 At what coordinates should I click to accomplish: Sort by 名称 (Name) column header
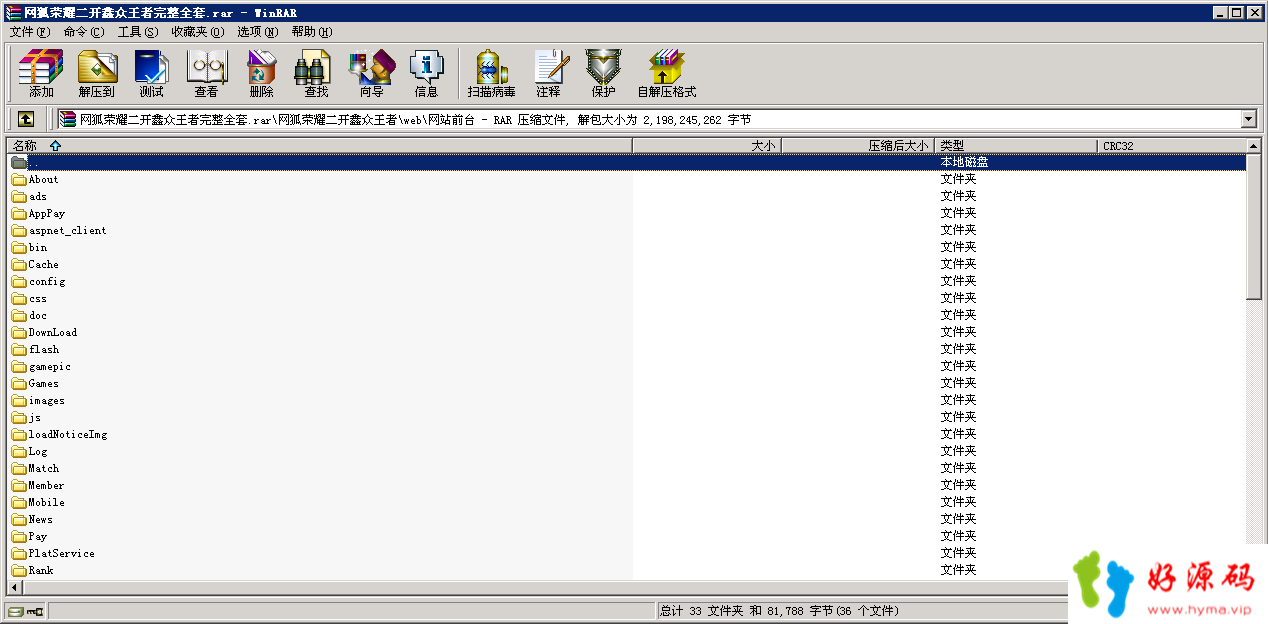(x=319, y=146)
